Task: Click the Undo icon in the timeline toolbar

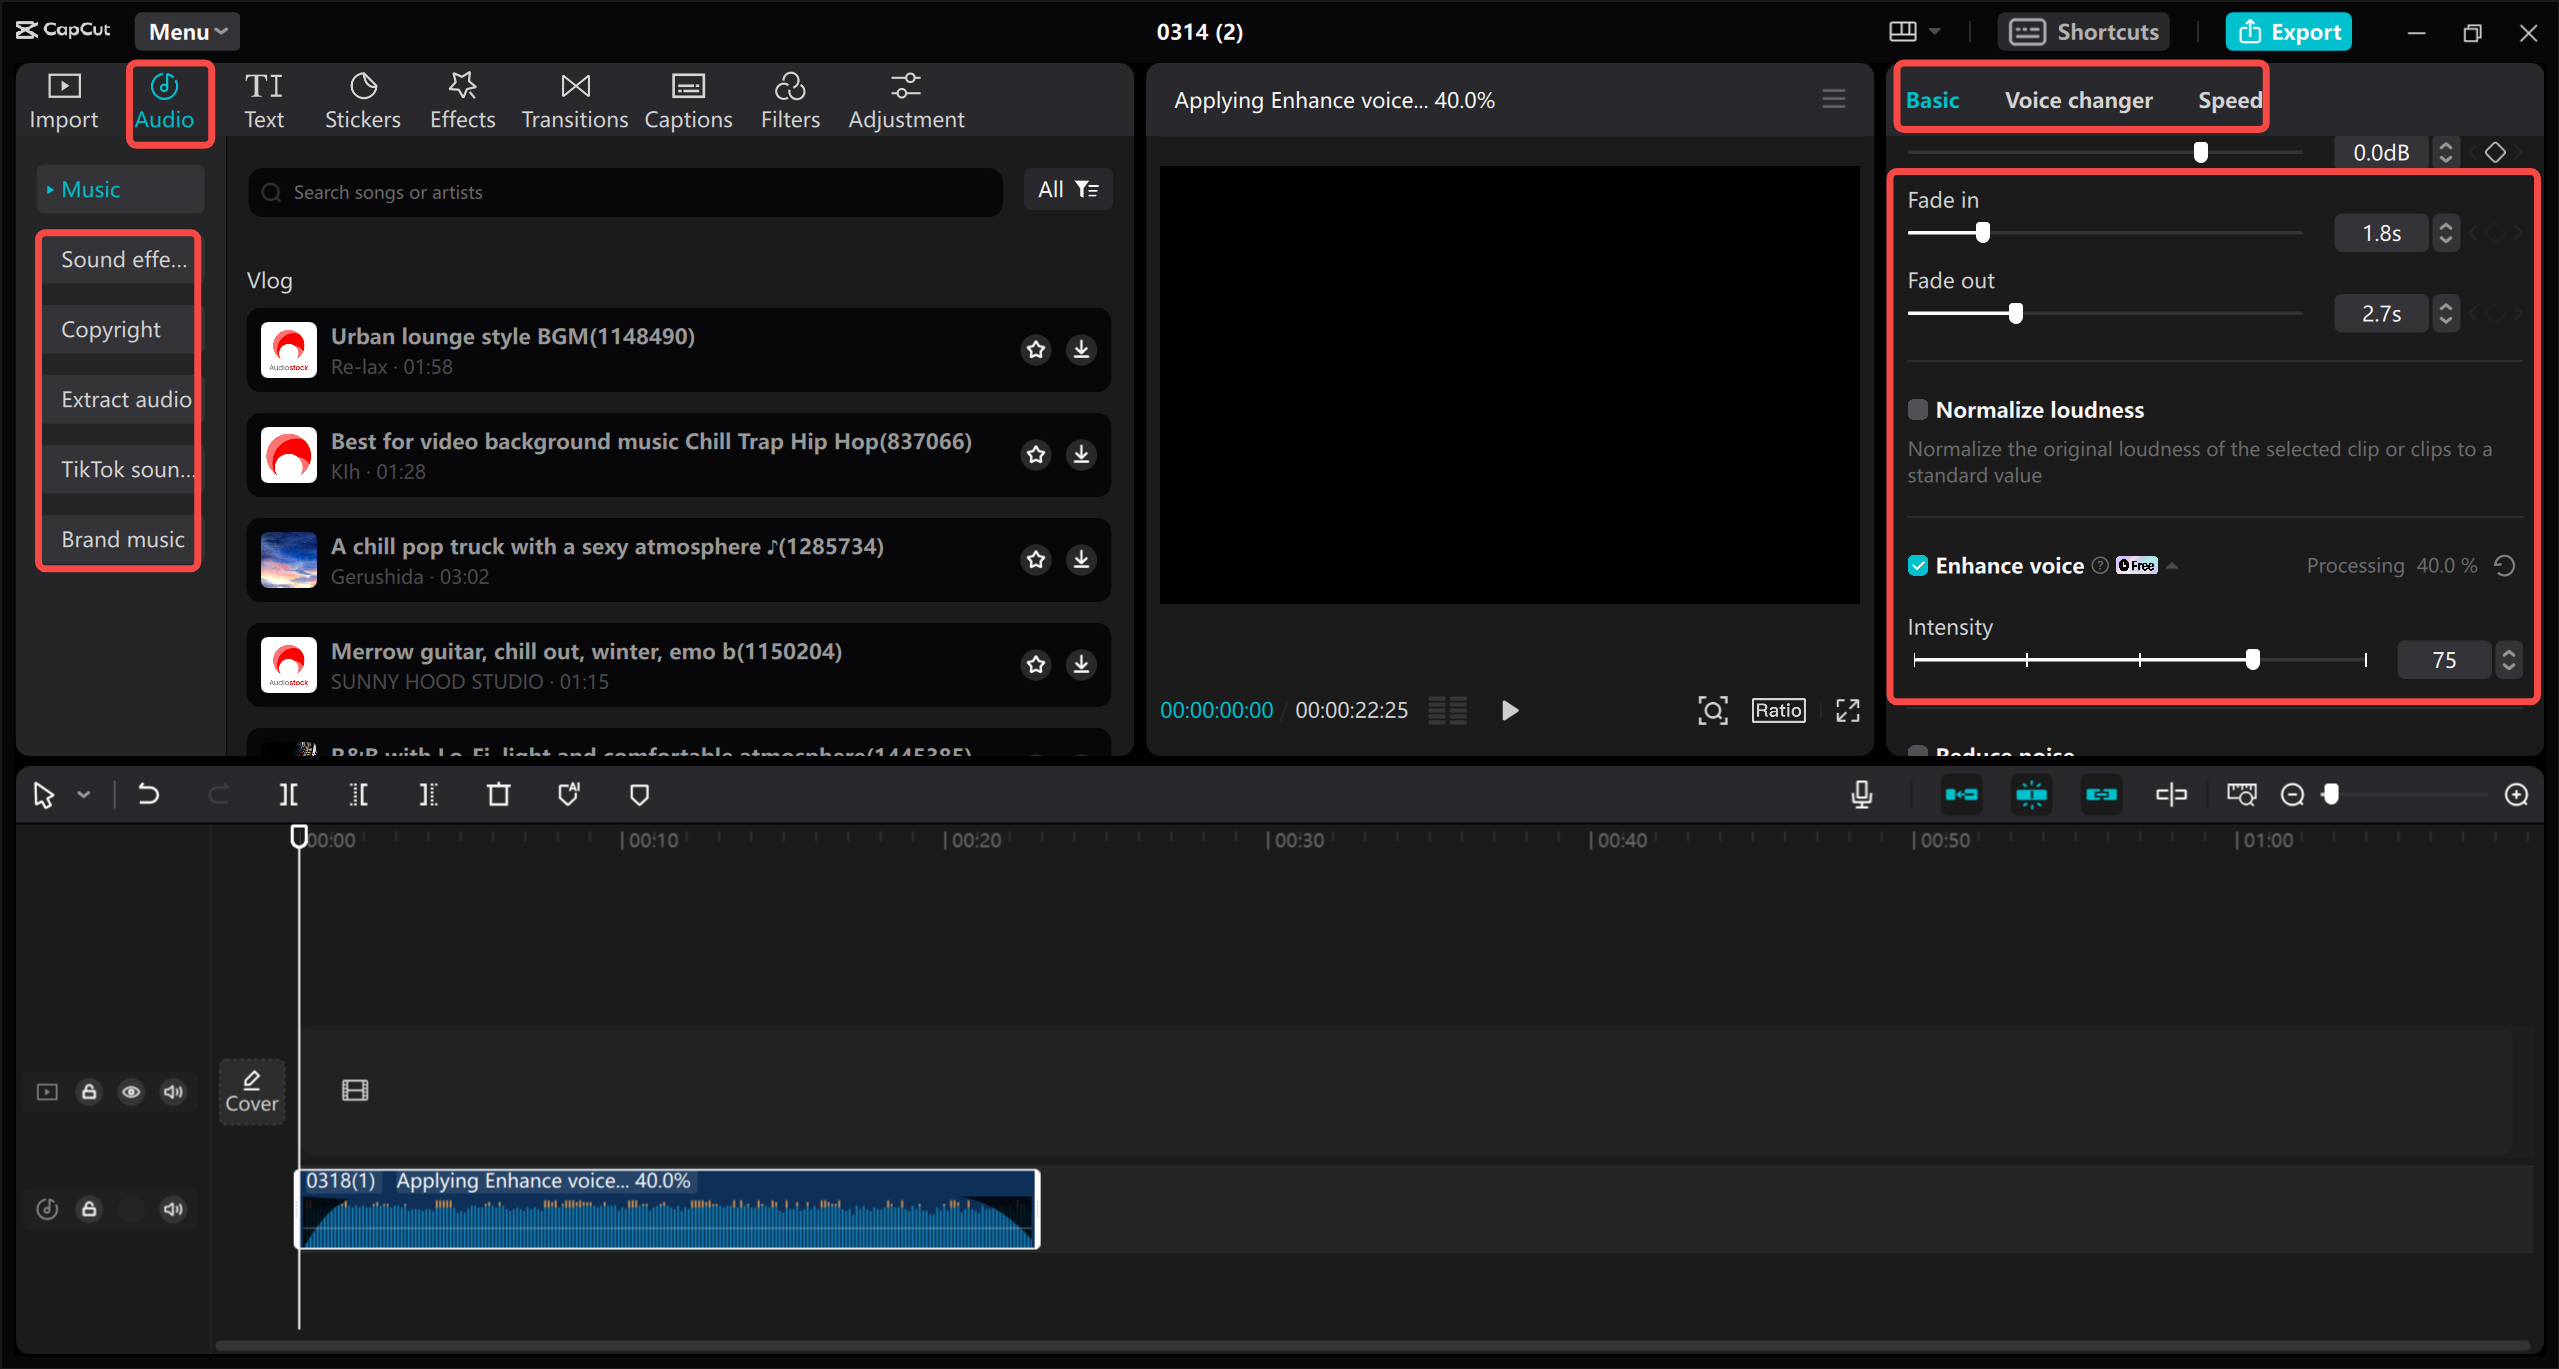Action: coord(148,794)
